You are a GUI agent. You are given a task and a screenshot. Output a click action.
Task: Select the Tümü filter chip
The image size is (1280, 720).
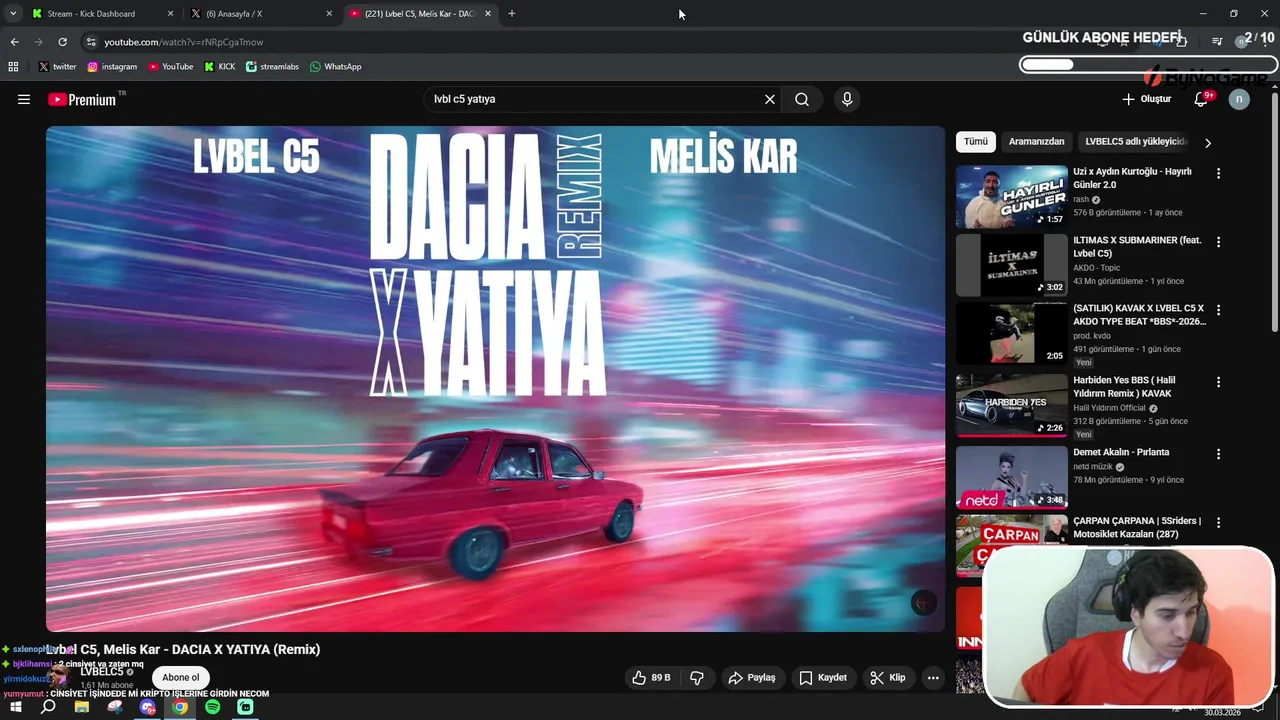tap(976, 142)
